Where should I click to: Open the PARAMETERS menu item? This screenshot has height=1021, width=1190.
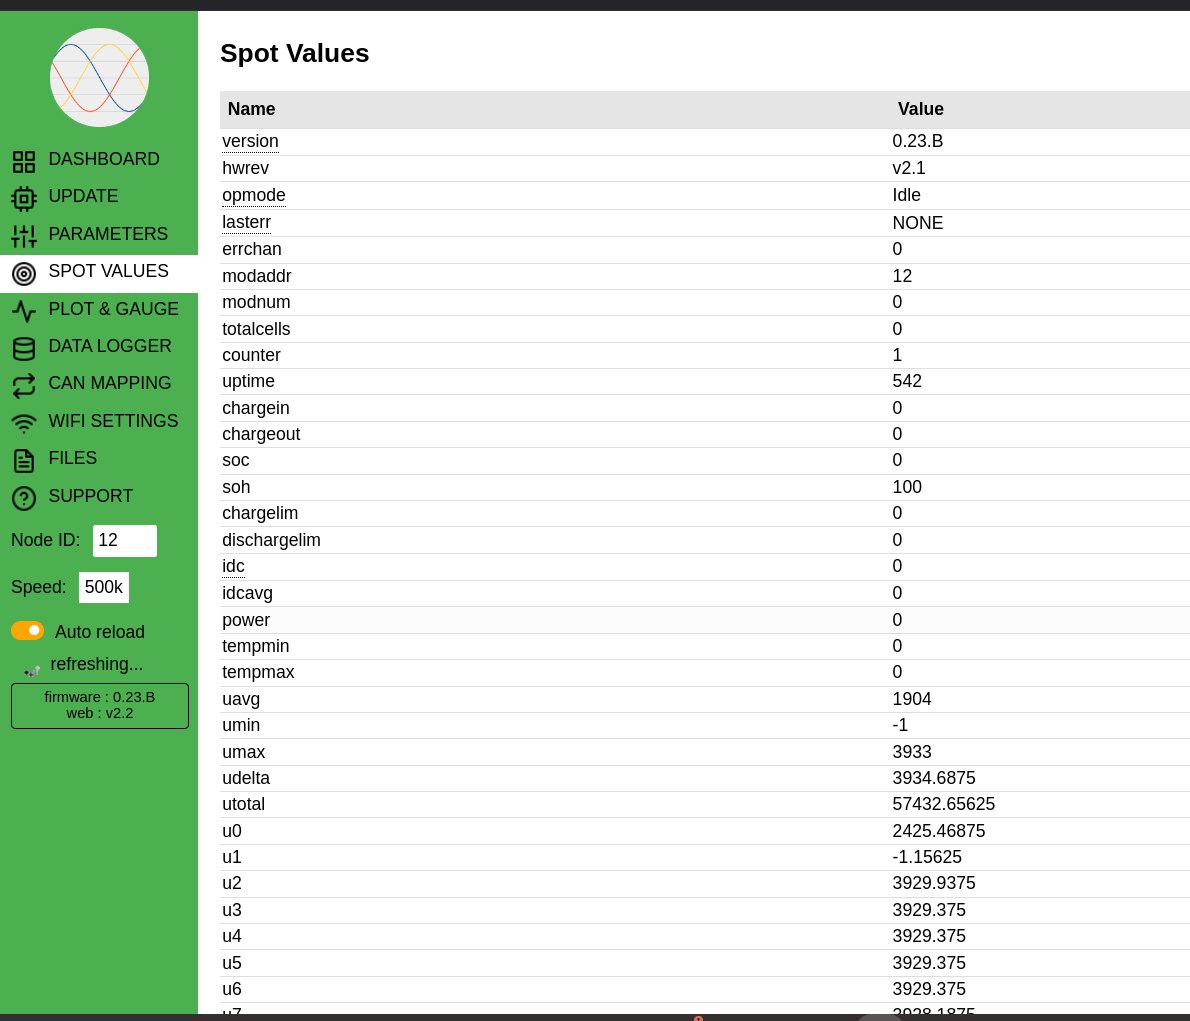pyautogui.click(x=108, y=234)
